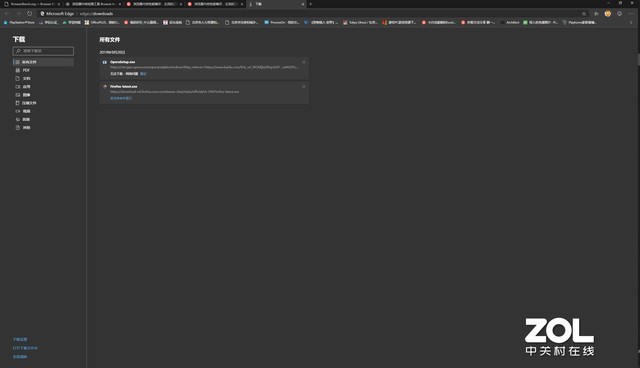Screen dimensions: 640x368
Task: Open the Architect bookmark
Action: (510, 22)
